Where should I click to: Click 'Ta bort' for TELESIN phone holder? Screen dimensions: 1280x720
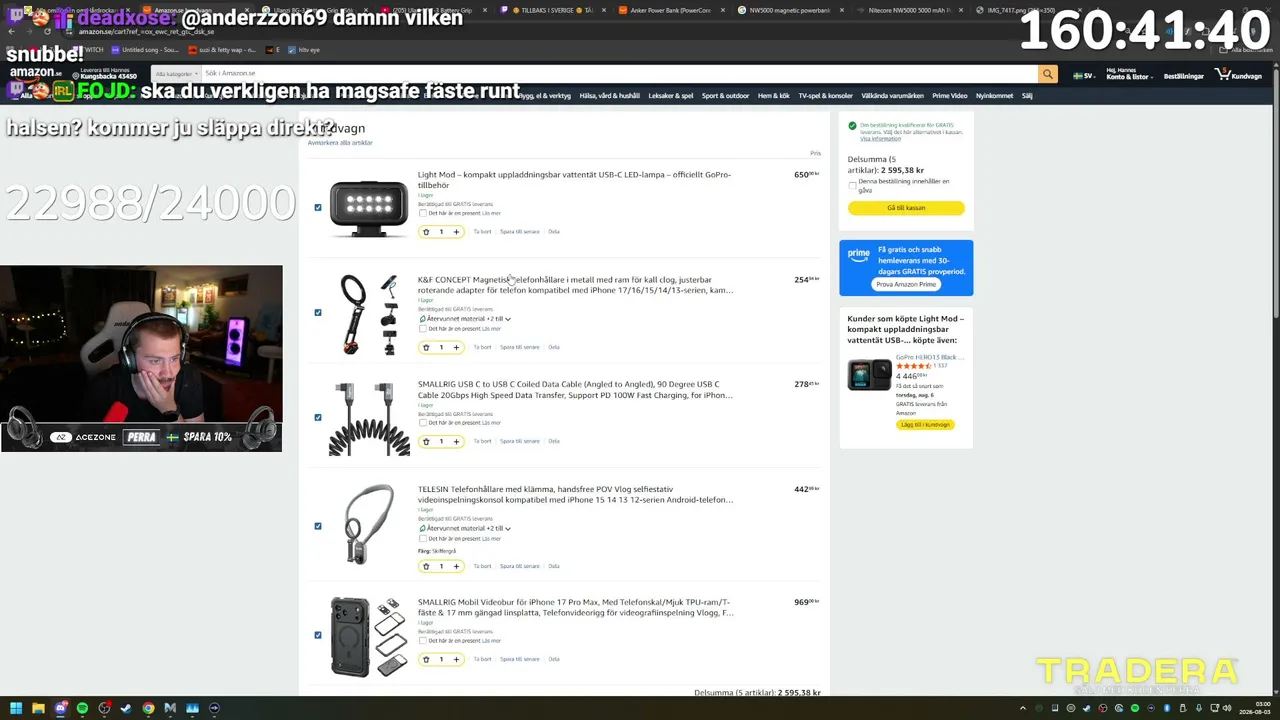pos(482,566)
